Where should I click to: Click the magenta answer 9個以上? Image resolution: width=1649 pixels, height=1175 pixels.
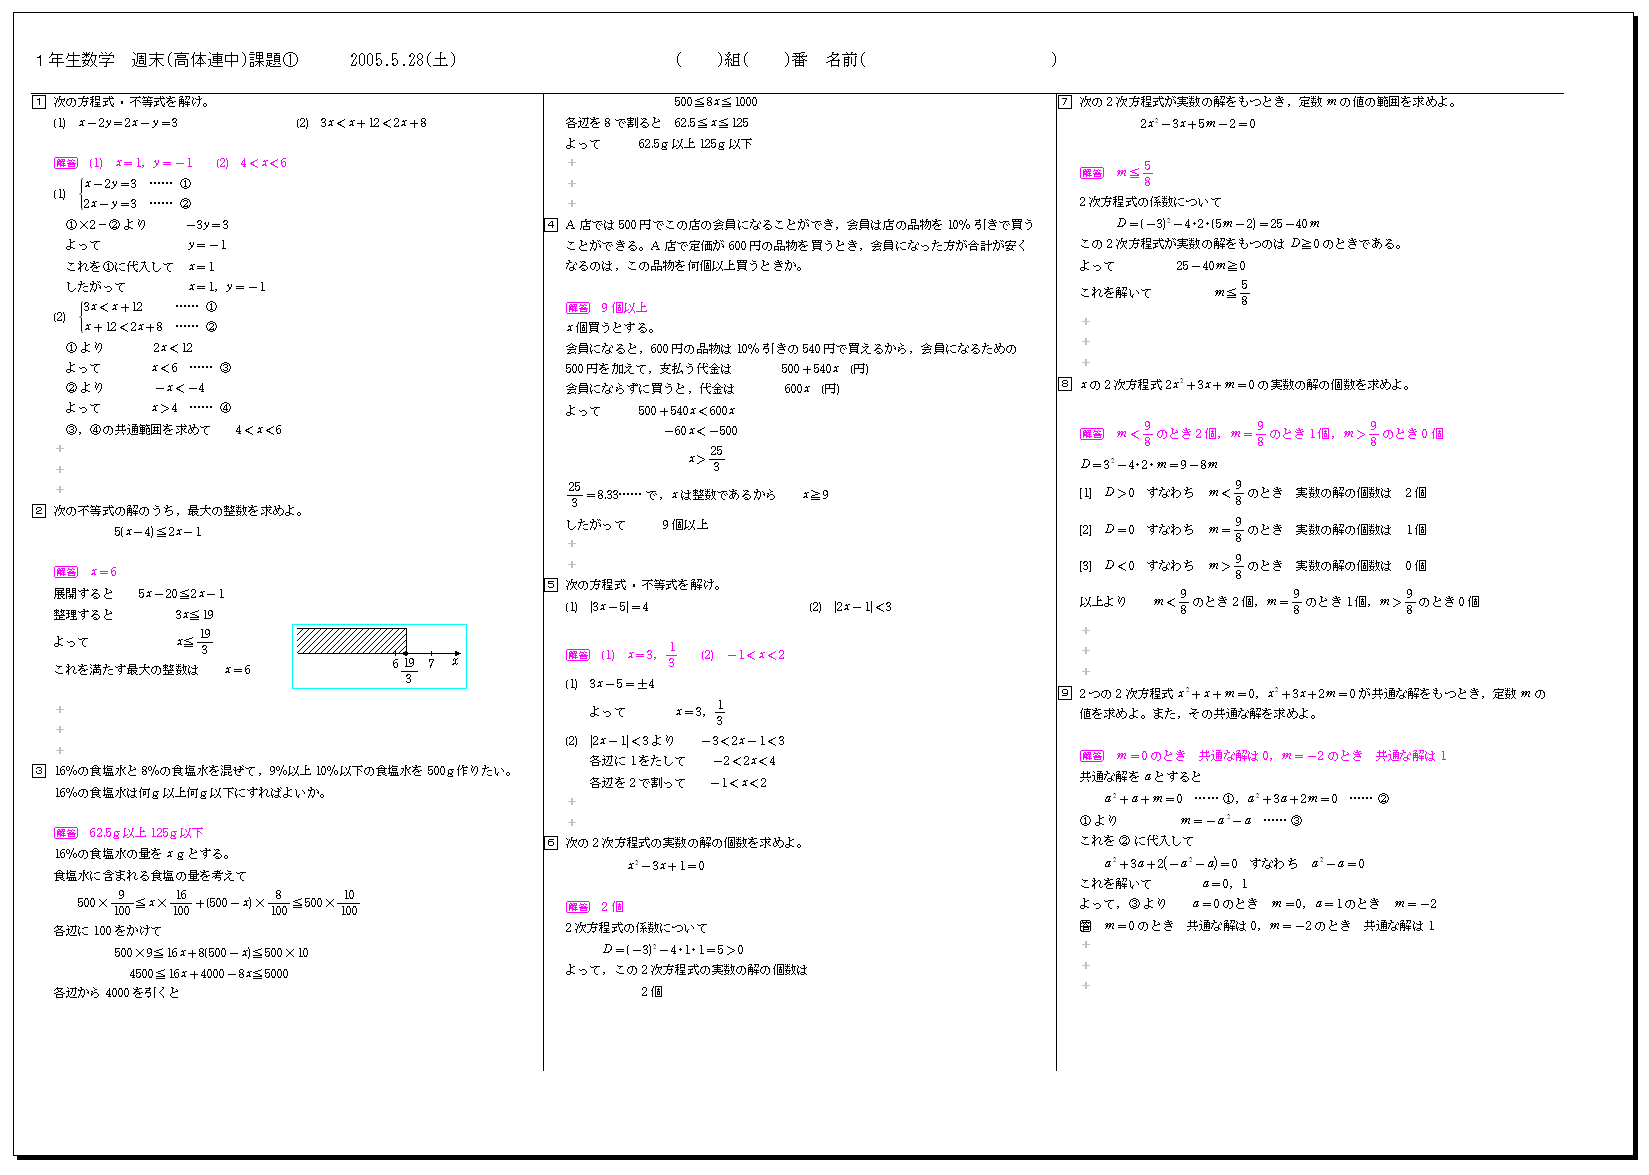624,308
